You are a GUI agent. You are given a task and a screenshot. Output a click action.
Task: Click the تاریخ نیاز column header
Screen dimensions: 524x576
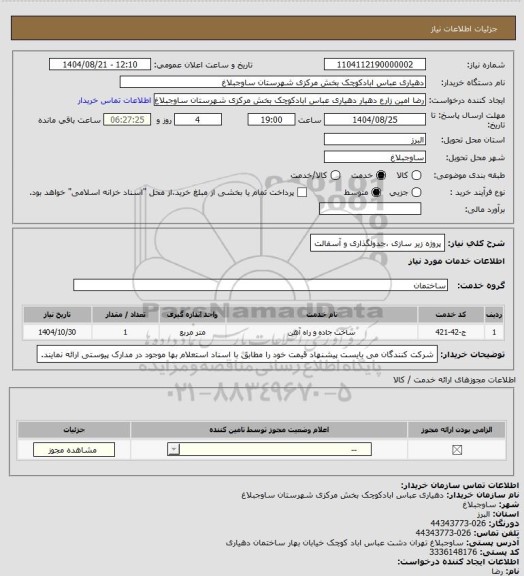[57, 314]
